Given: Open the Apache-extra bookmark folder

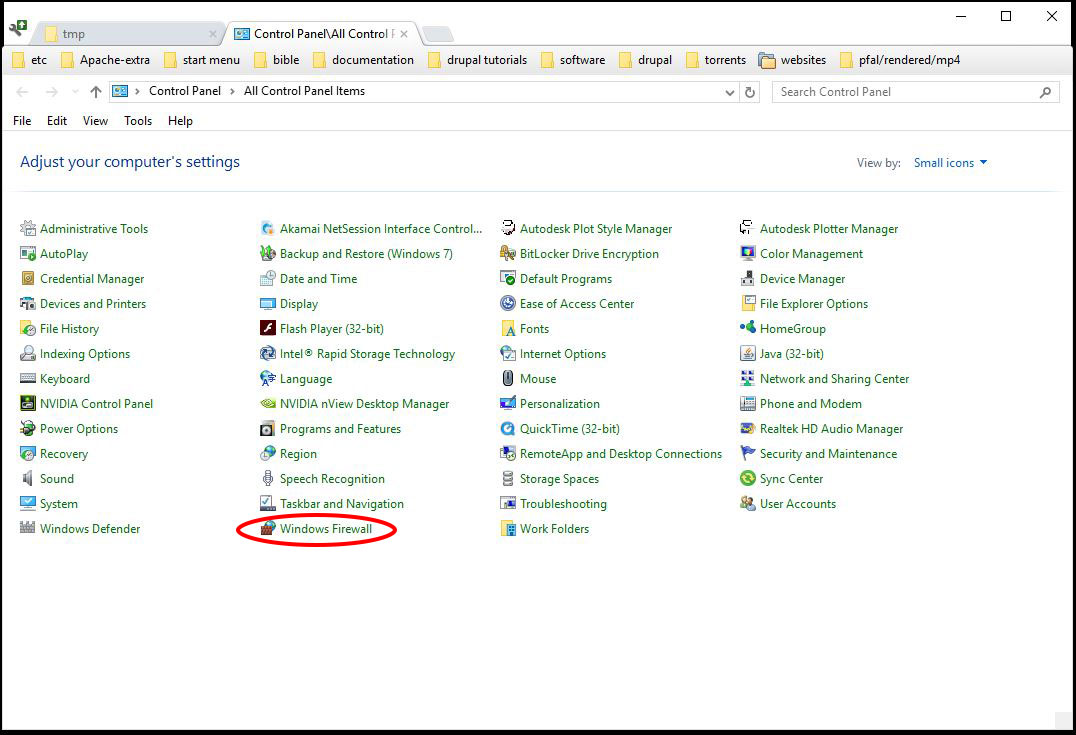Looking at the screenshot, I should point(106,60).
